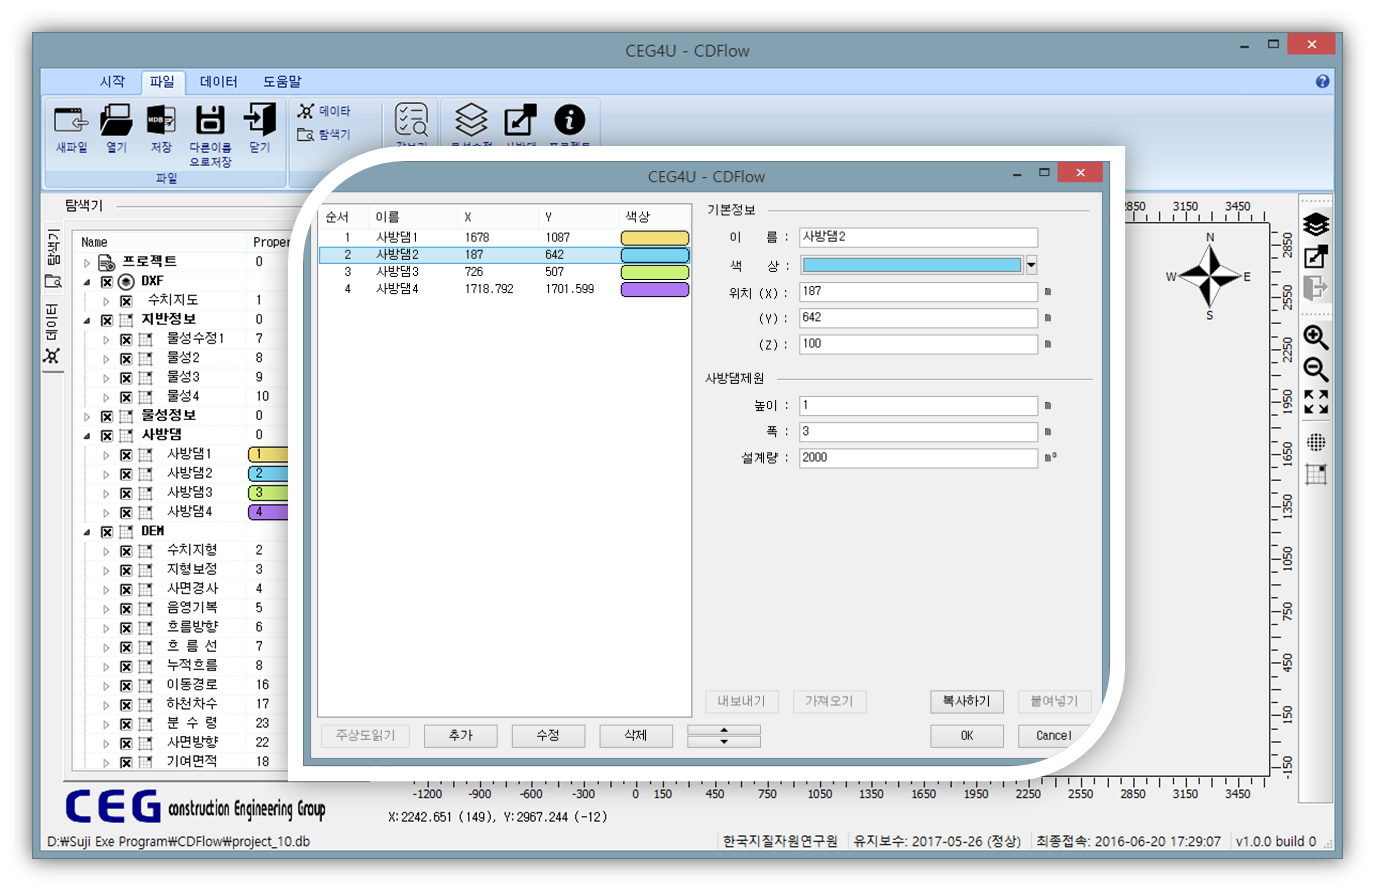
Task: Expand the 사면경사 tree node
Action: 106,590
